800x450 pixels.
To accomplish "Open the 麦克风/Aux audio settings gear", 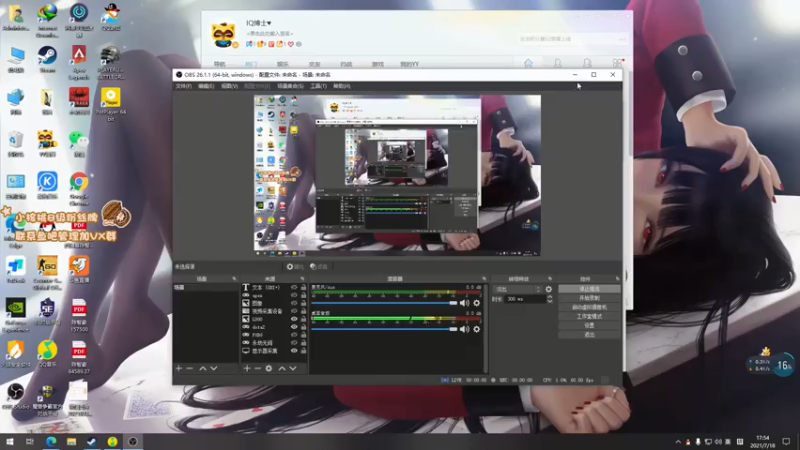I will pos(477,303).
